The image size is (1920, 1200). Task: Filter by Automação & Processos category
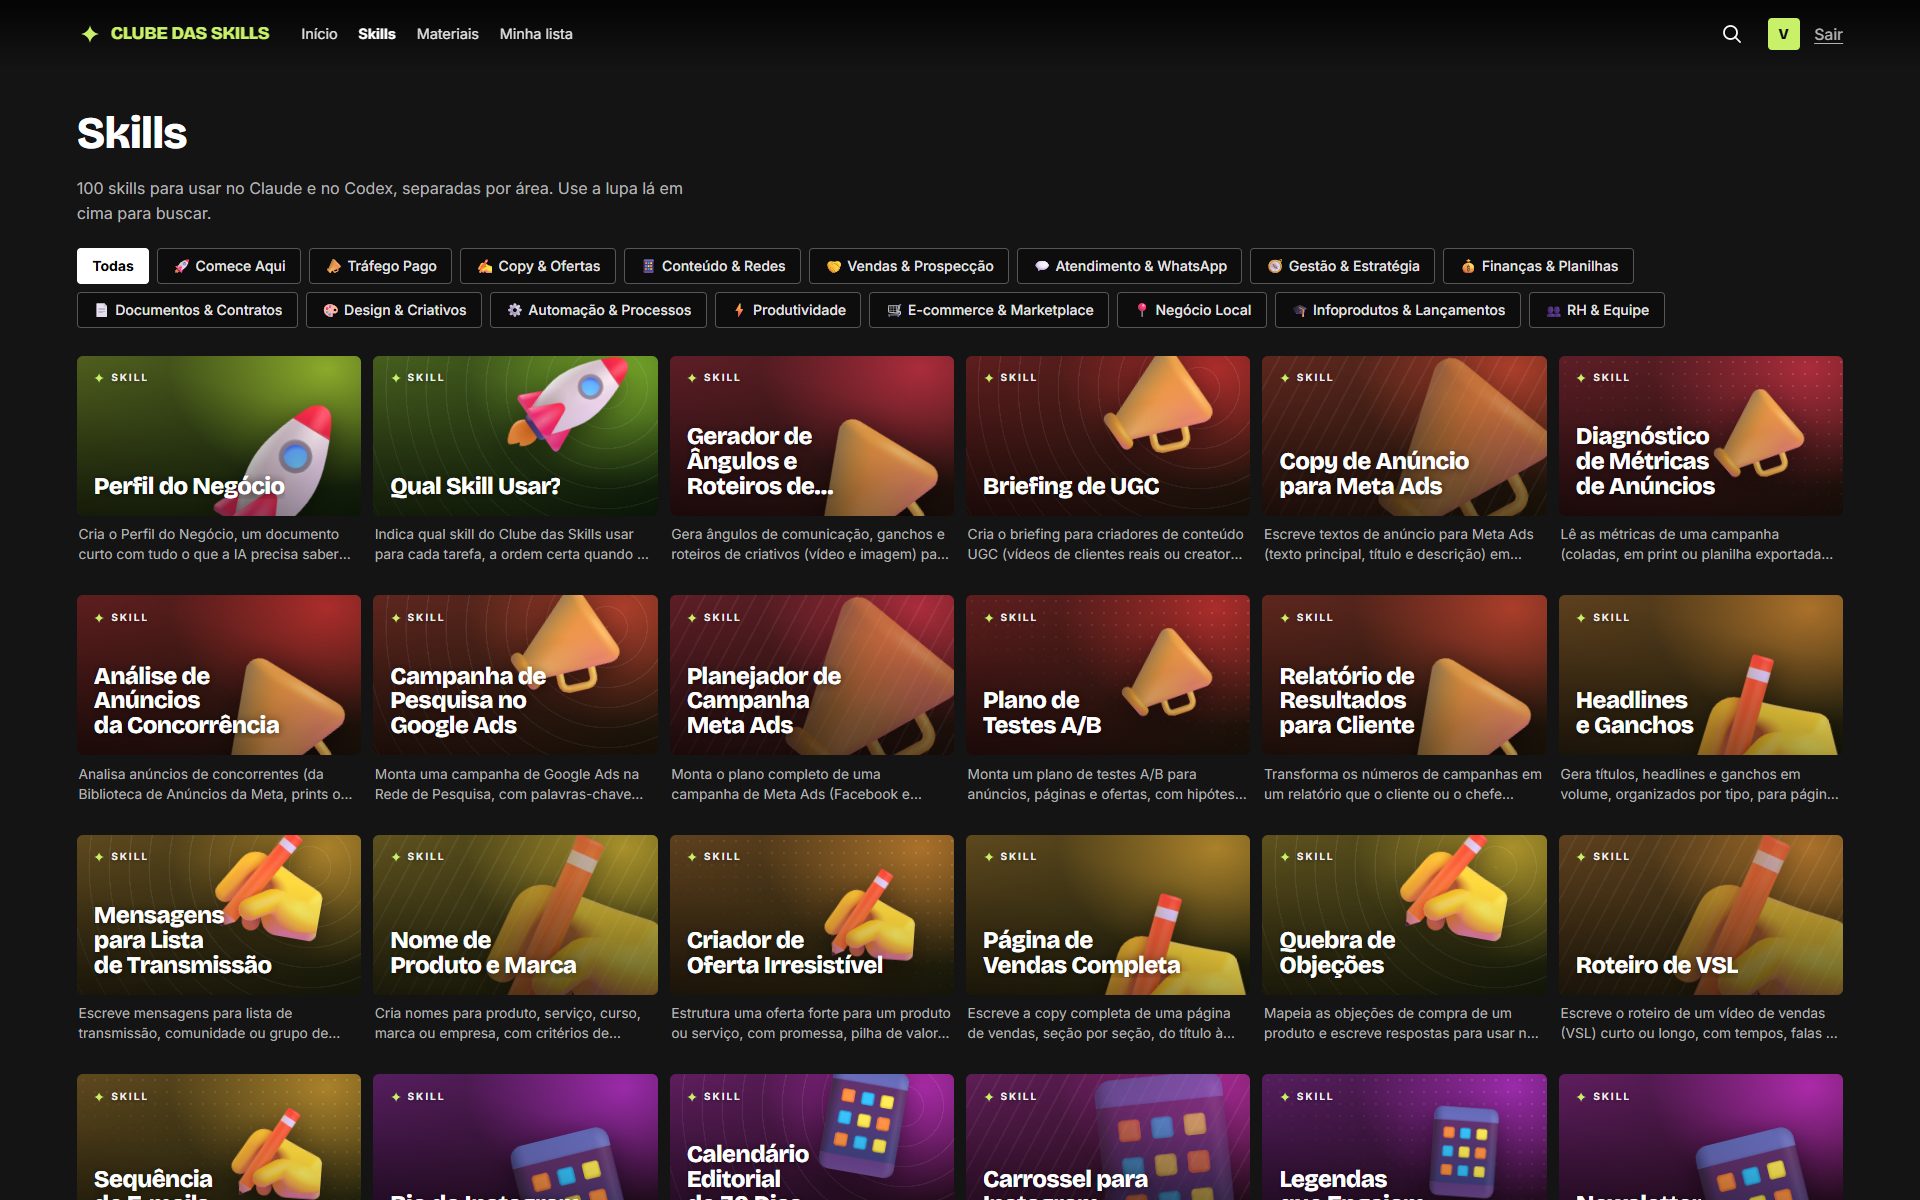[x=598, y=310]
